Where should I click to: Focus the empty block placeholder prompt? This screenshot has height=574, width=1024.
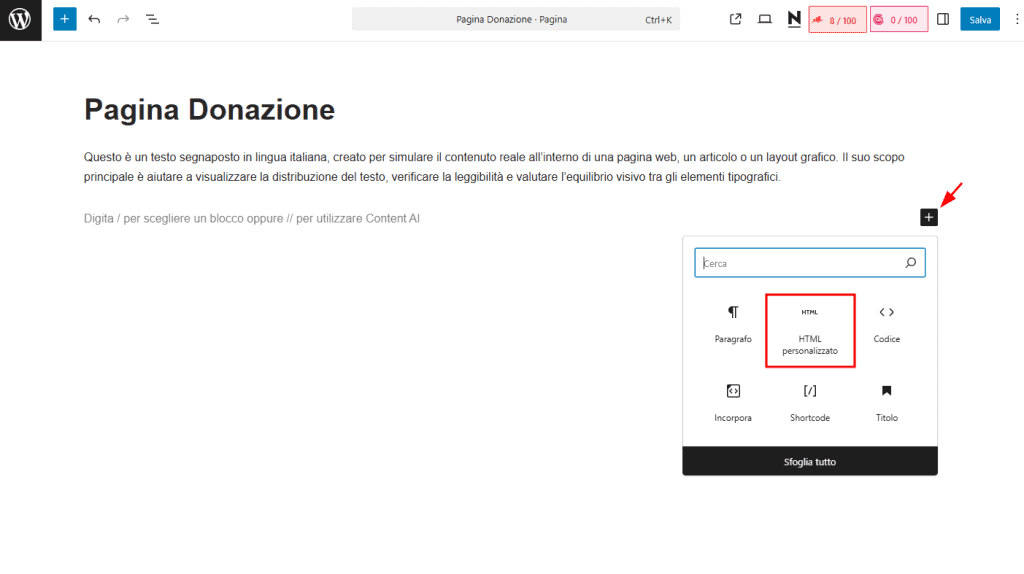(x=251, y=219)
